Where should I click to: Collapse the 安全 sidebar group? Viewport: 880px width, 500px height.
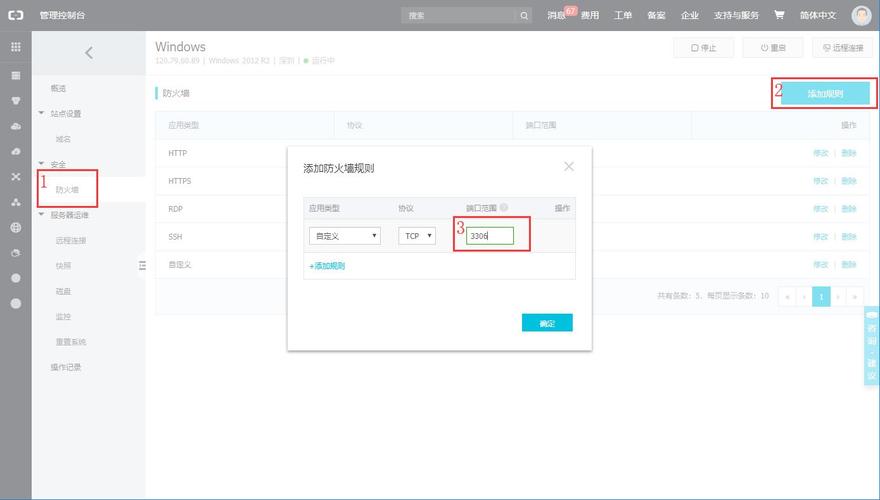tap(41, 164)
